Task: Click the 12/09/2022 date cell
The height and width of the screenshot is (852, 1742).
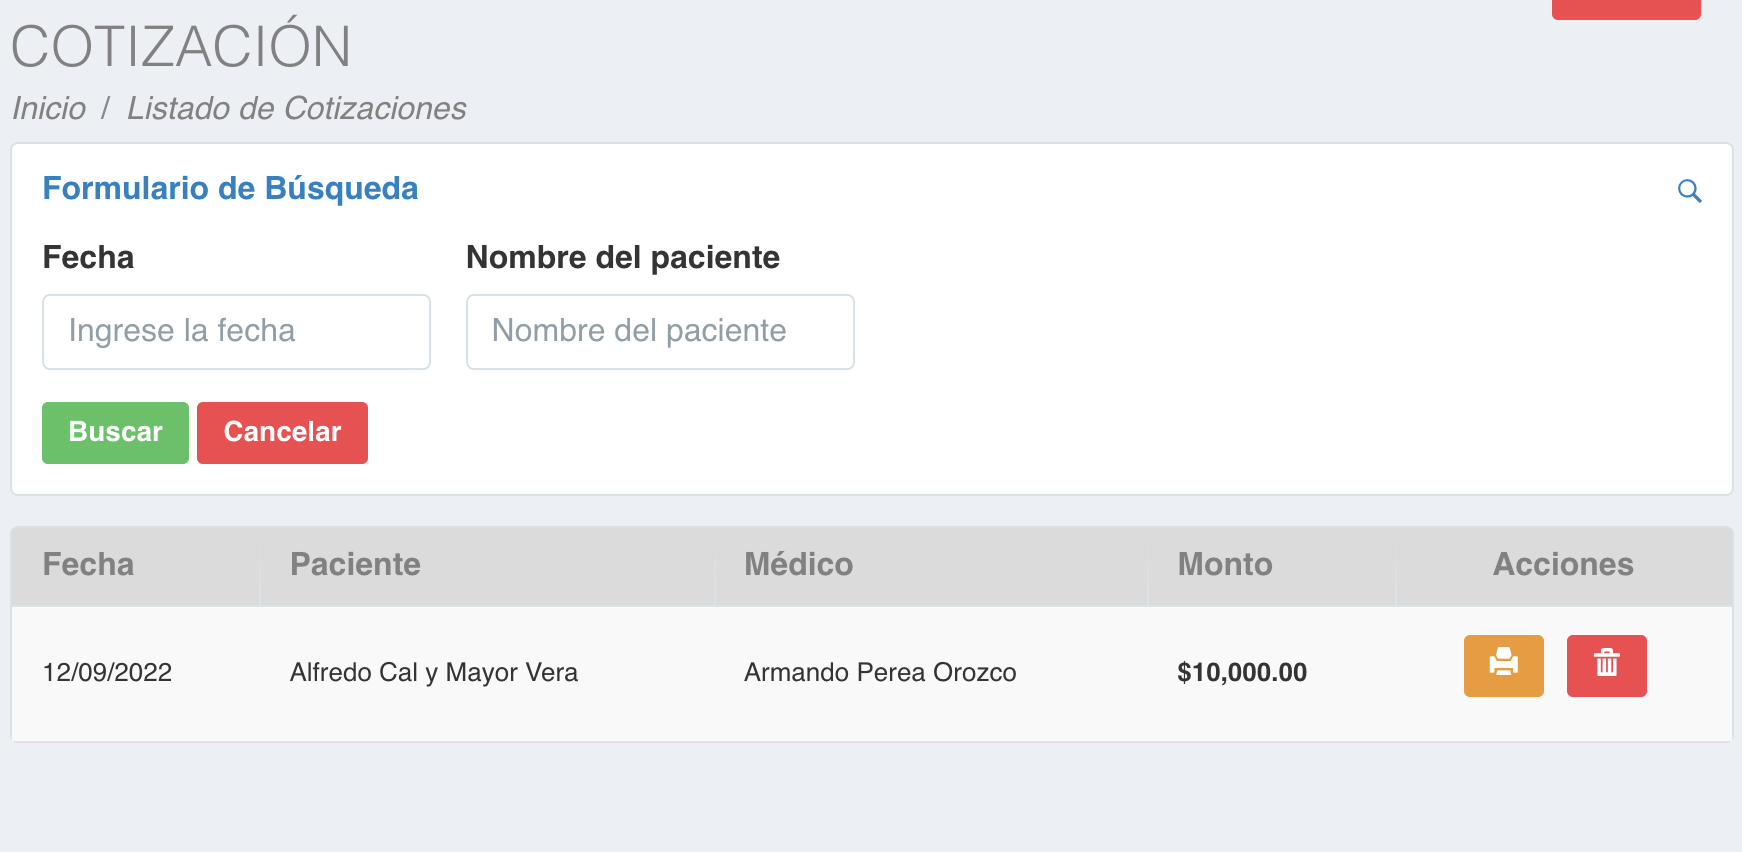Action: [x=107, y=672]
